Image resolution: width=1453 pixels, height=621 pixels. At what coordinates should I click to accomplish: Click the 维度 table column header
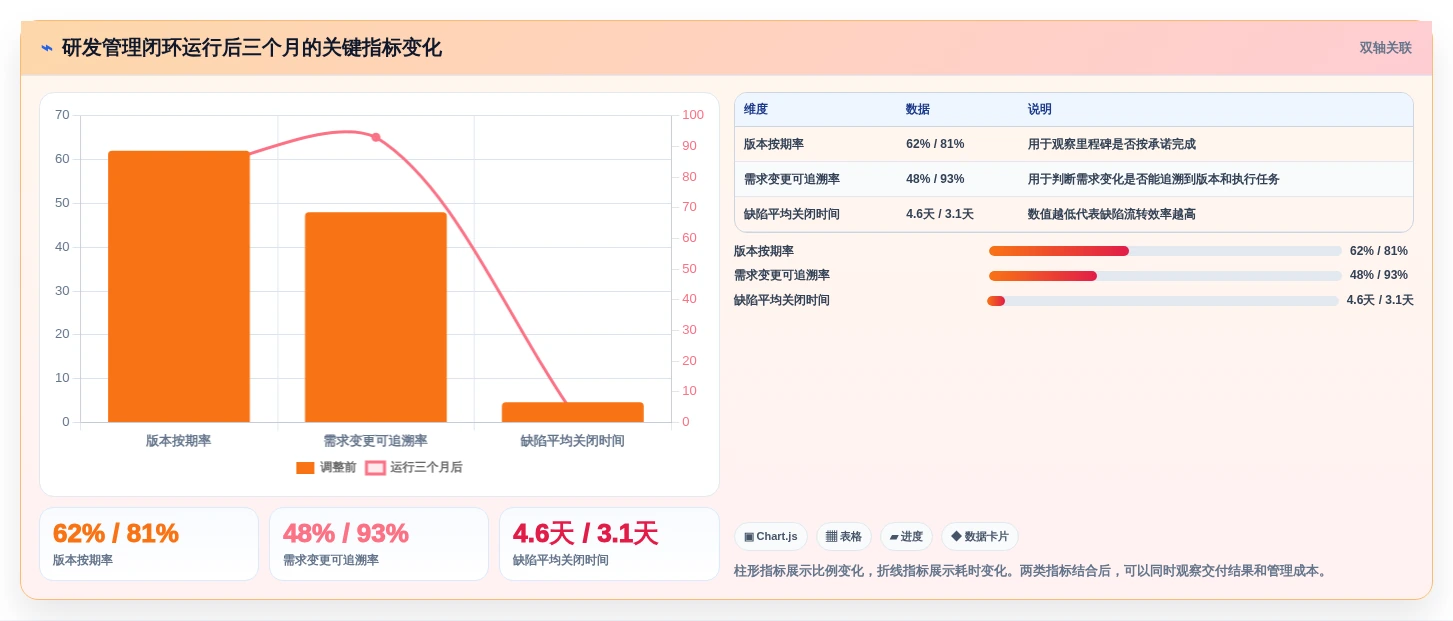point(756,110)
